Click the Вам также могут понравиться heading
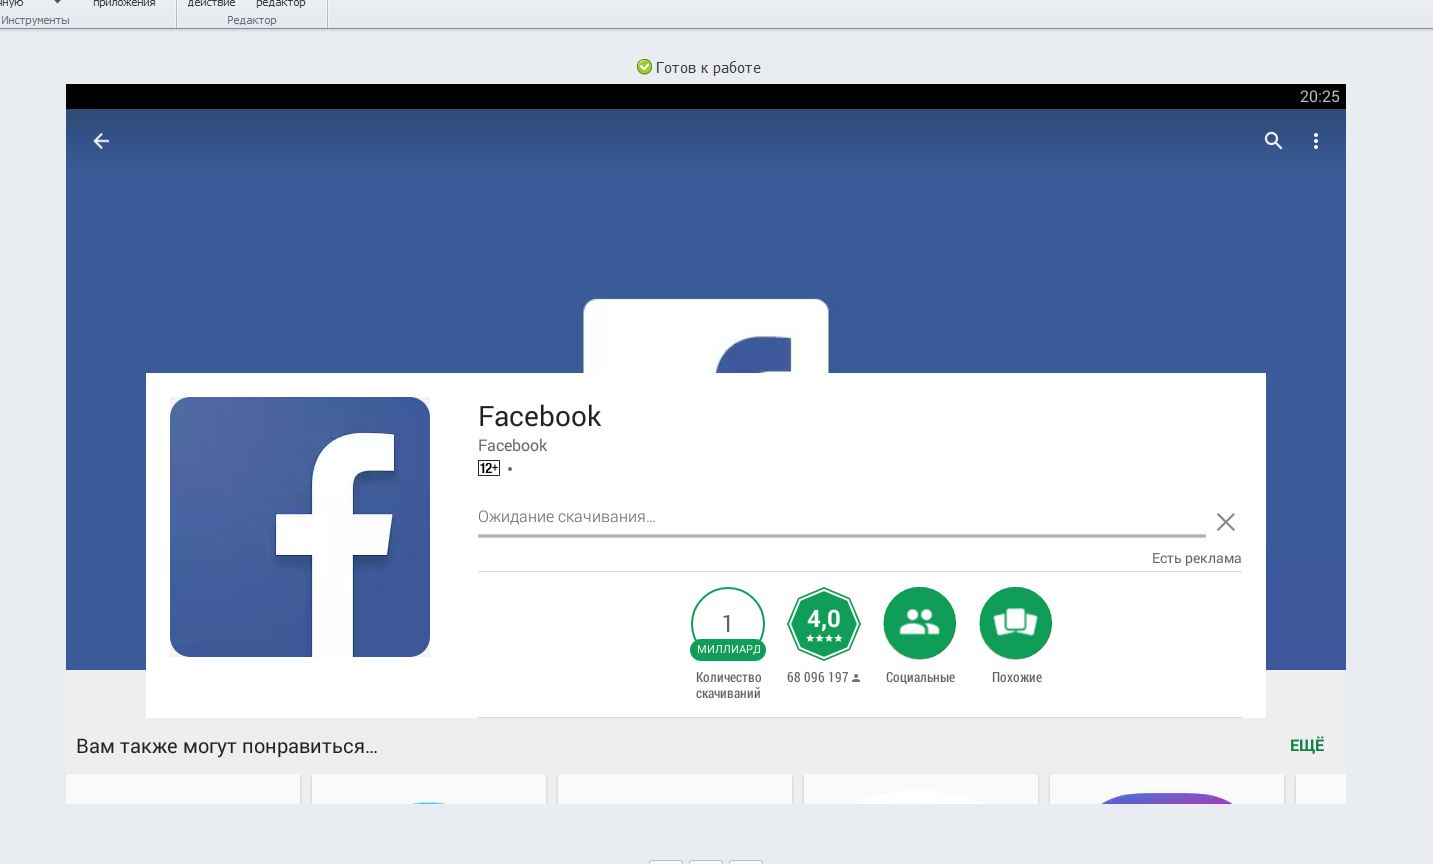The image size is (1433, 864). (x=227, y=747)
